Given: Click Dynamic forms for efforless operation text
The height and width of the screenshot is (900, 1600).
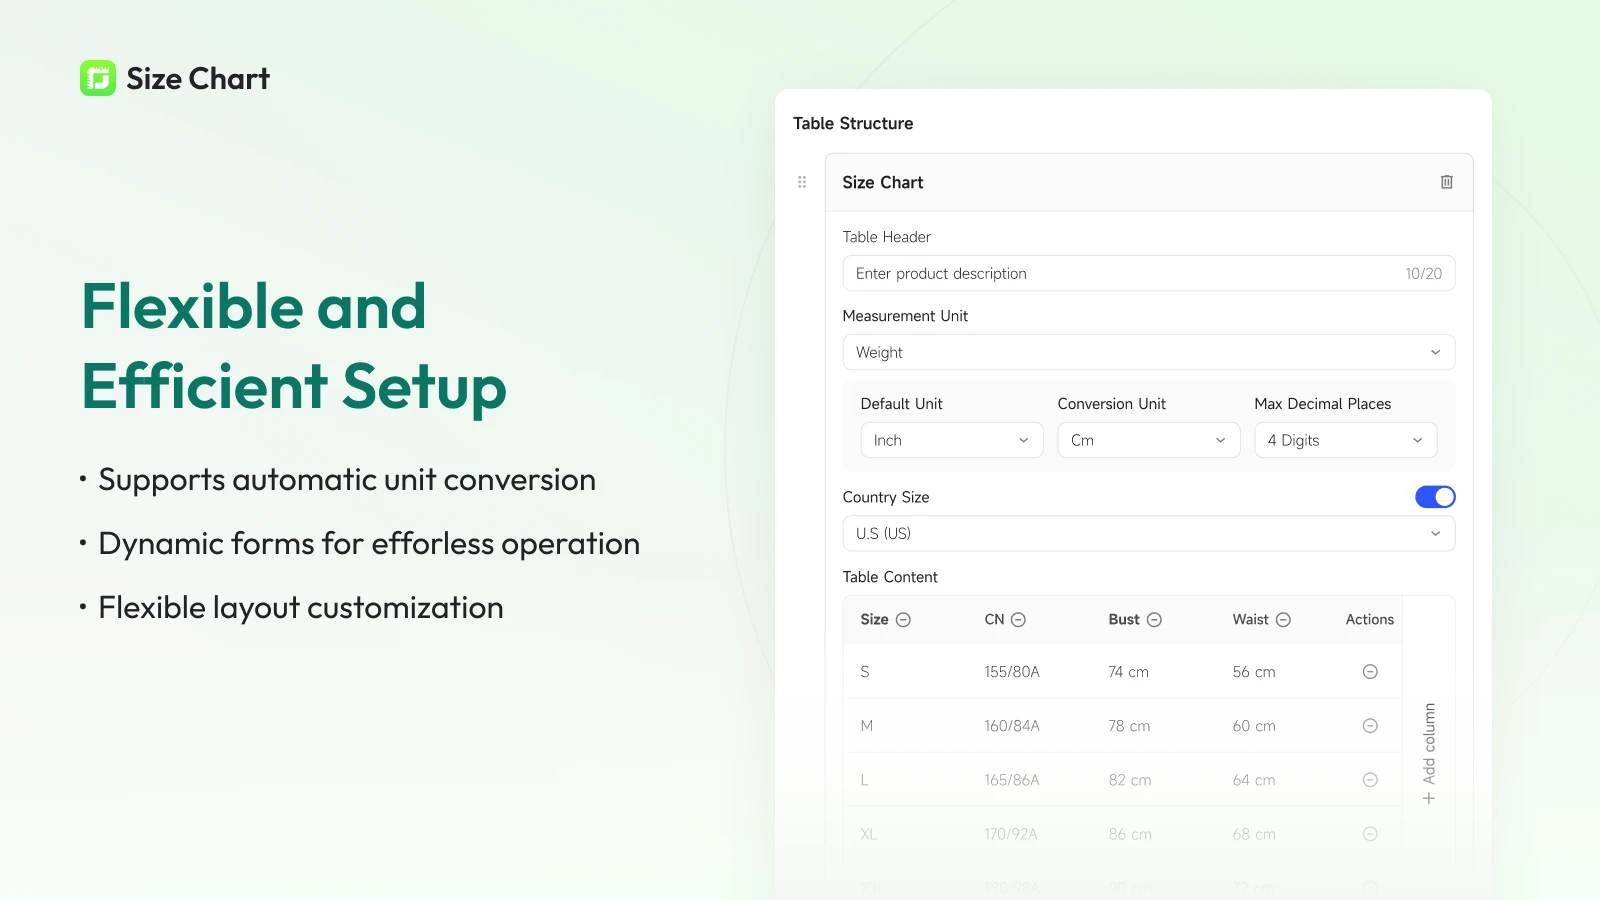Looking at the screenshot, I should tap(369, 544).
